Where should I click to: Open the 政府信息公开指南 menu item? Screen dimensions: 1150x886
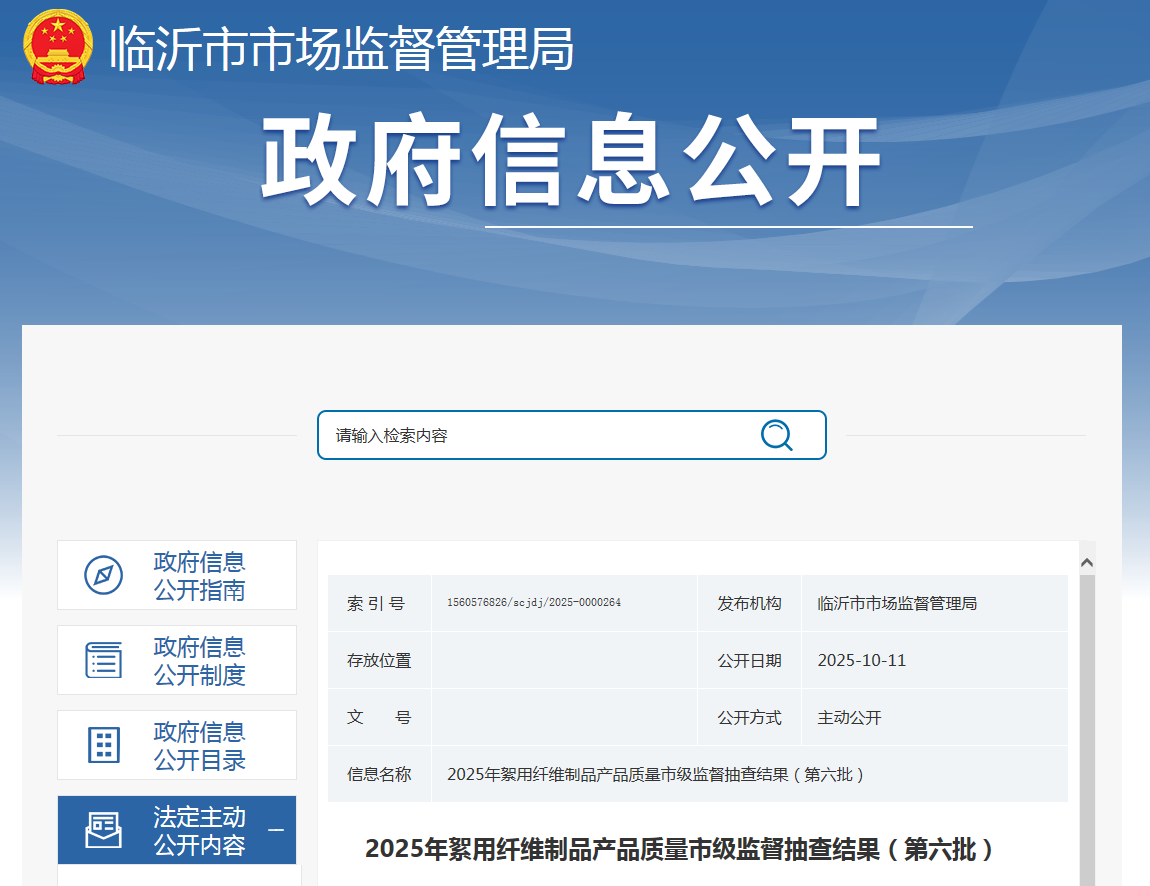(x=177, y=575)
